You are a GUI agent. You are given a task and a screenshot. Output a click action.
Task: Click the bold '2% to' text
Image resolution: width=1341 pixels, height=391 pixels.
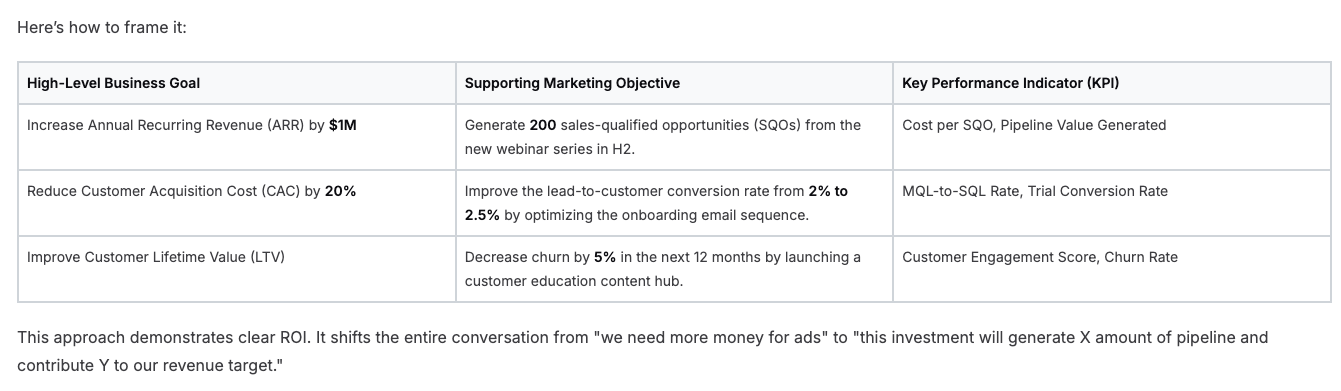tap(828, 191)
